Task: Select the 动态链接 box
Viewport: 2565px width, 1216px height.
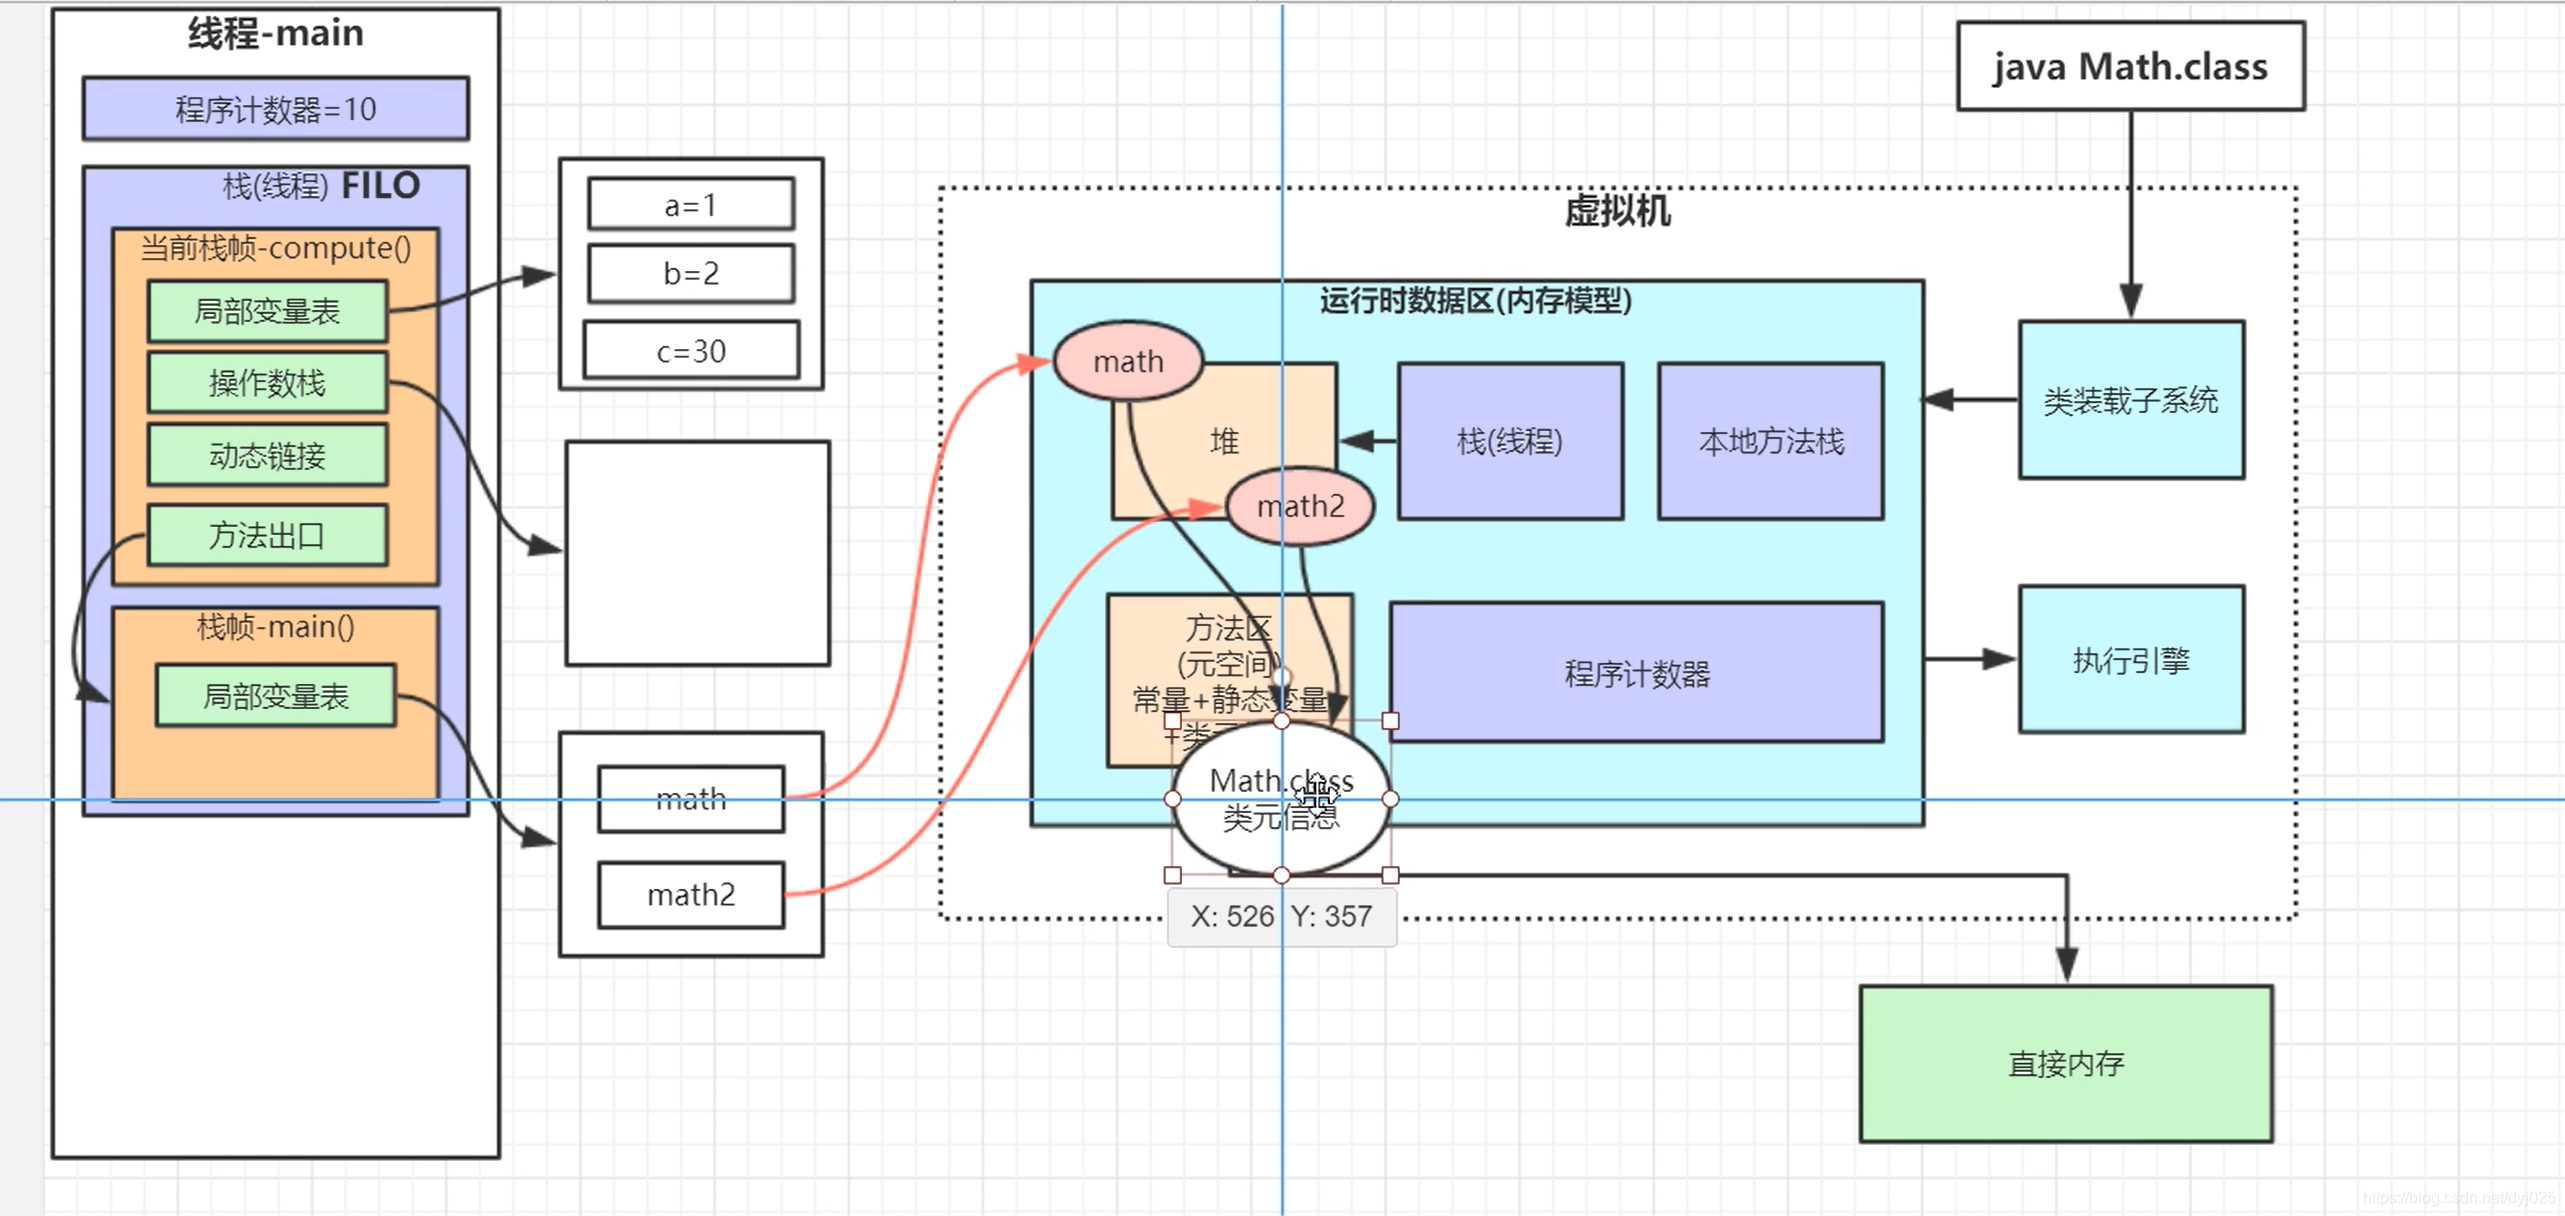Action: (x=267, y=456)
